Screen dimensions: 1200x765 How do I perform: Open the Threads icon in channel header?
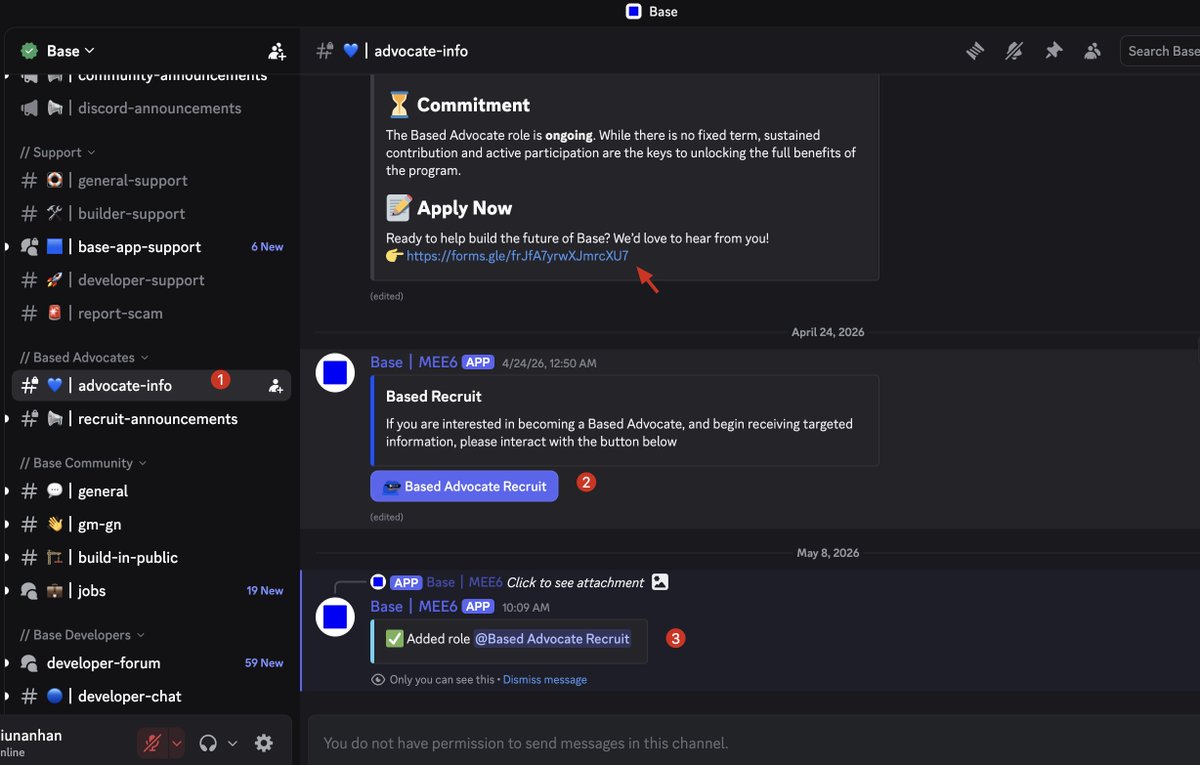click(x=975, y=51)
